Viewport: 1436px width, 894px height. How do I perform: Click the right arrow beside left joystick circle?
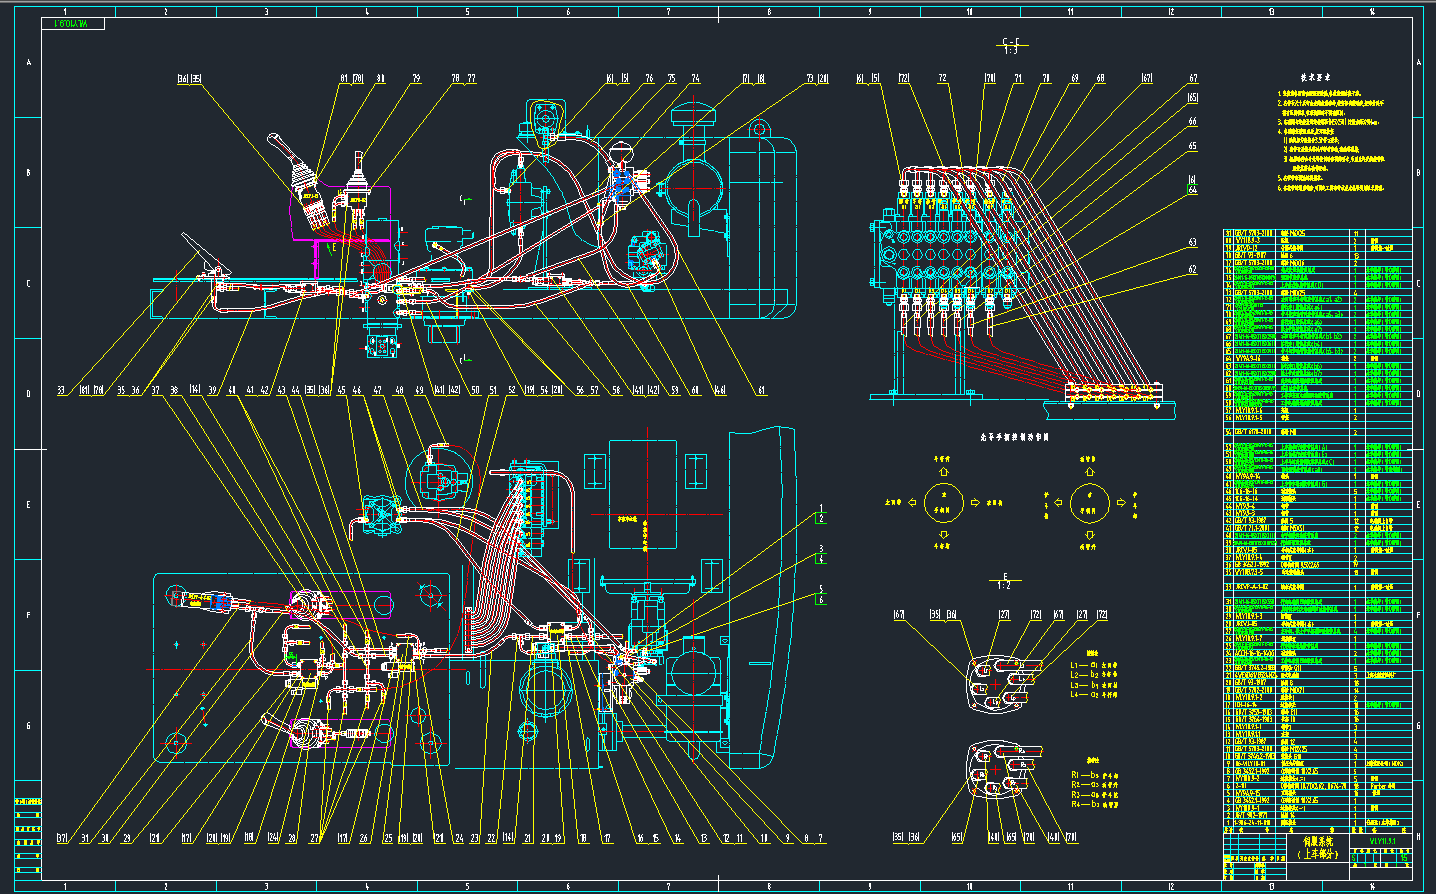tap(975, 503)
